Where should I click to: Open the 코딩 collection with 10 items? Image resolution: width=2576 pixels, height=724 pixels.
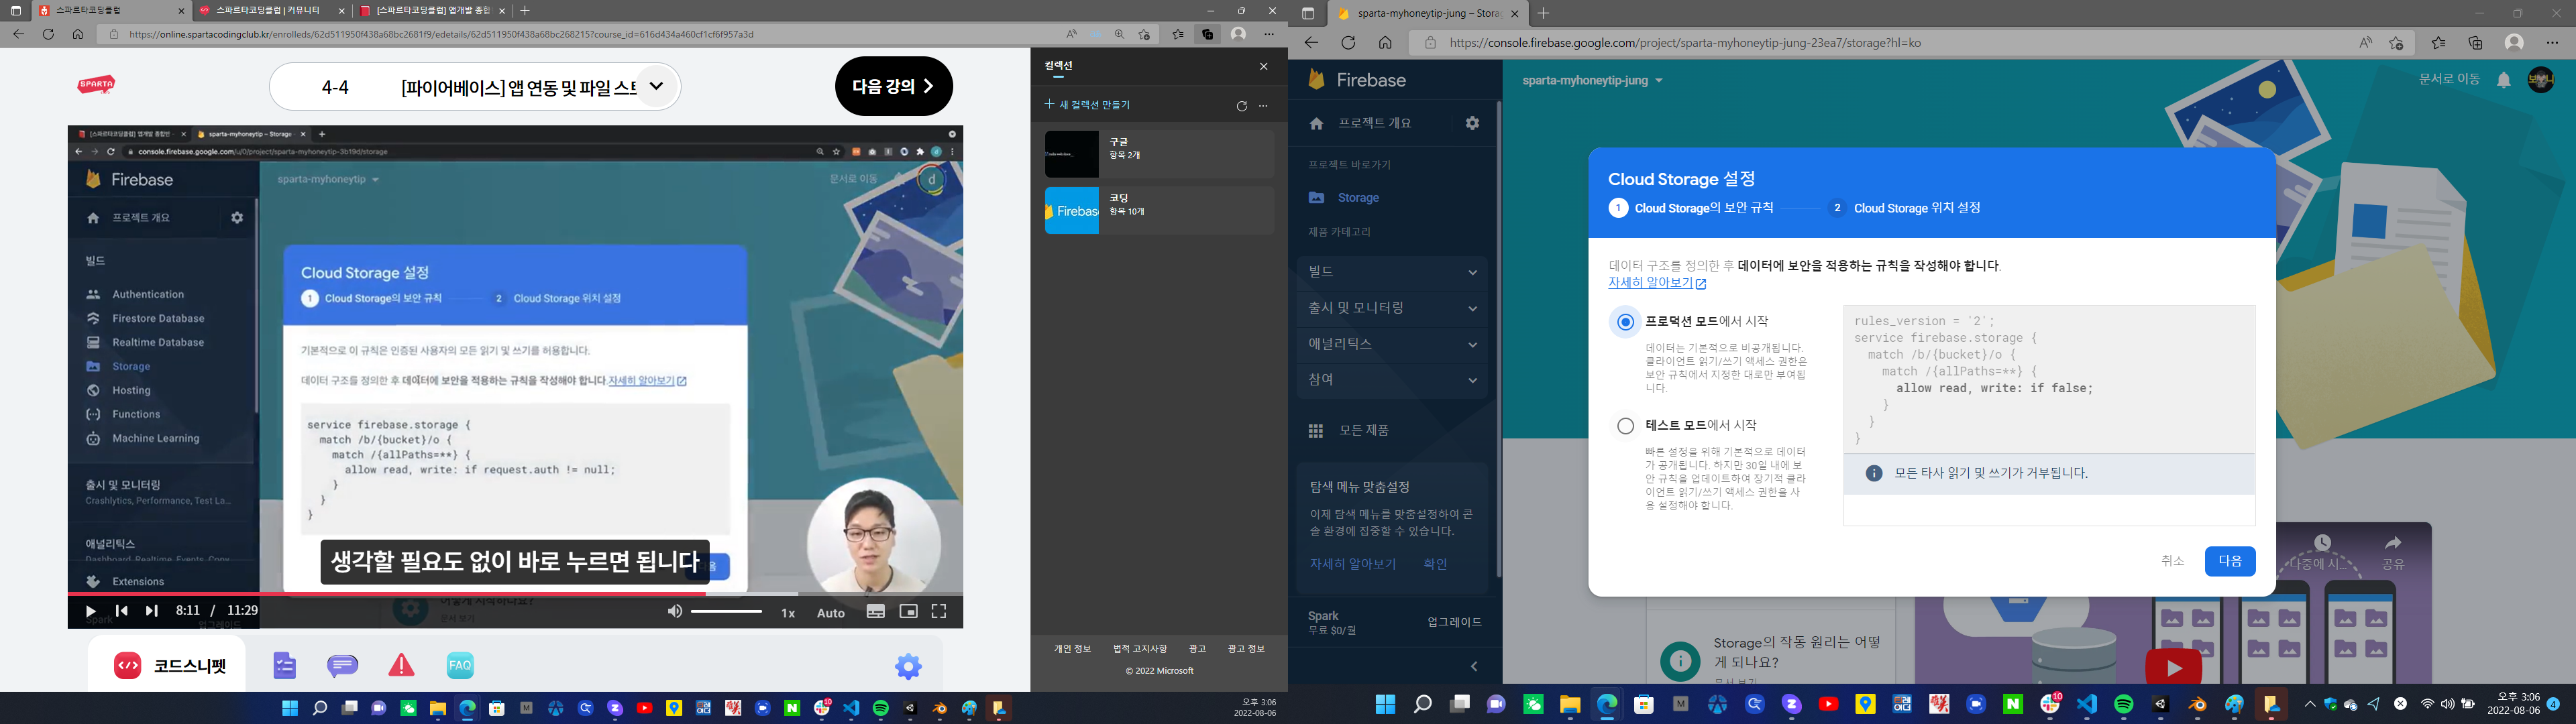[x=1159, y=210]
